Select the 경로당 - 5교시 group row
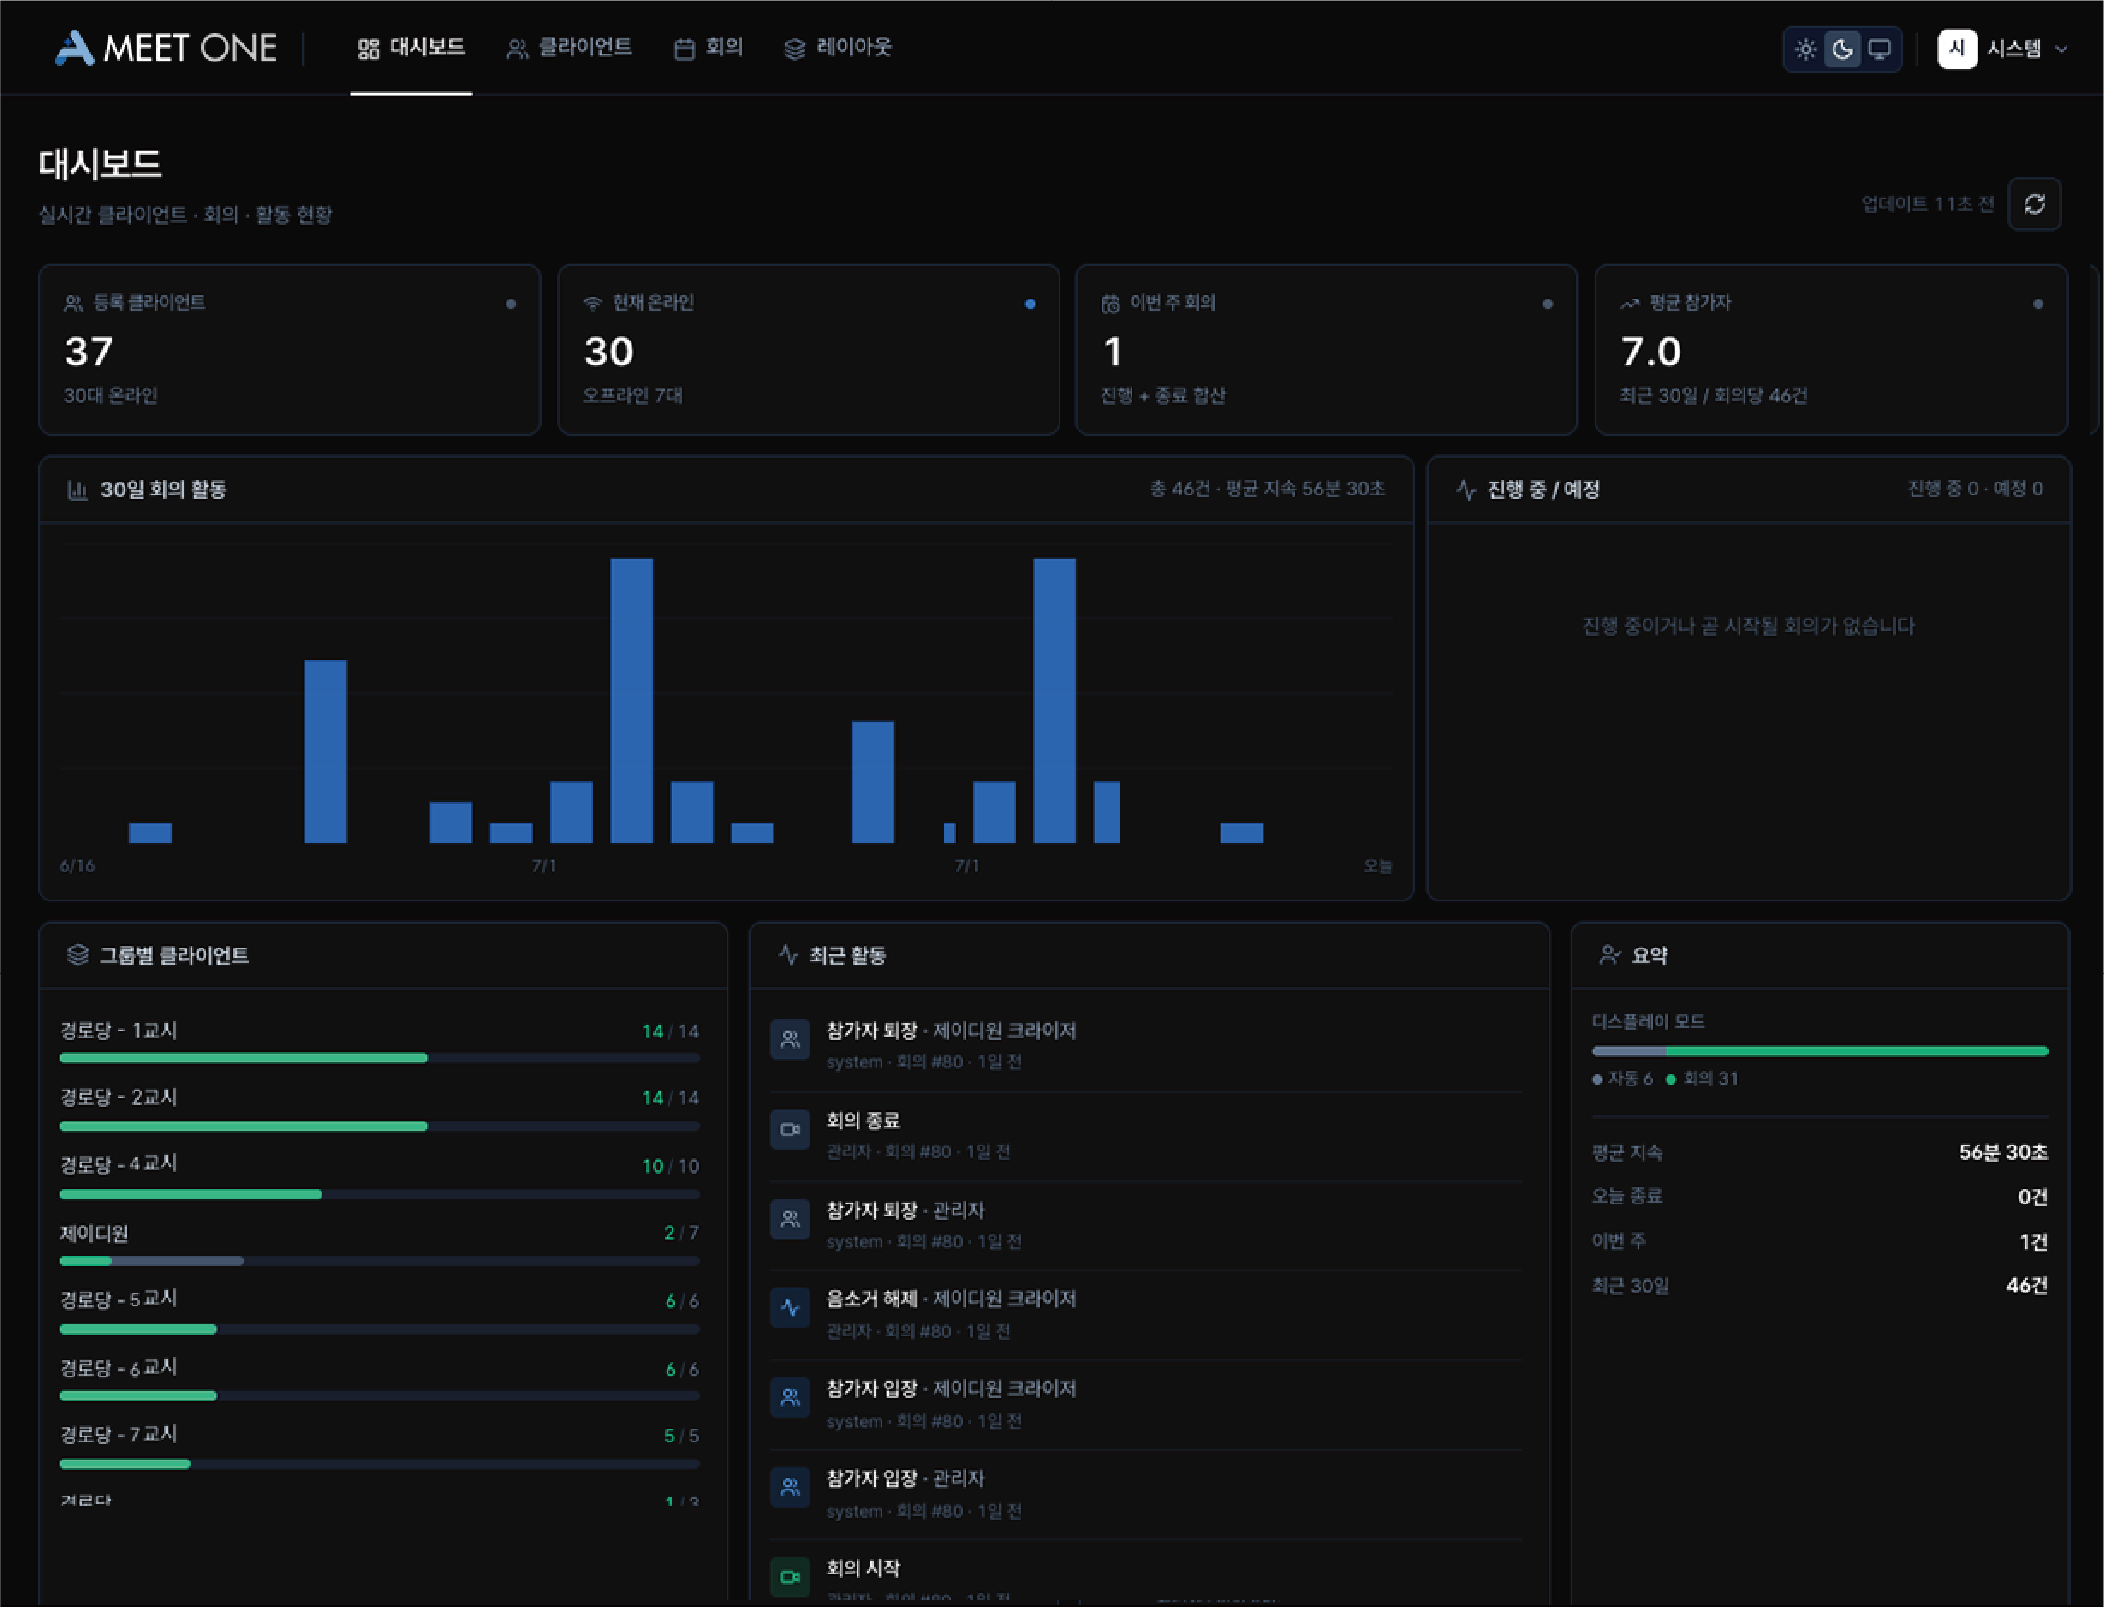The width and height of the screenshot is (2104, 1607). click(x=379, y=1312)
